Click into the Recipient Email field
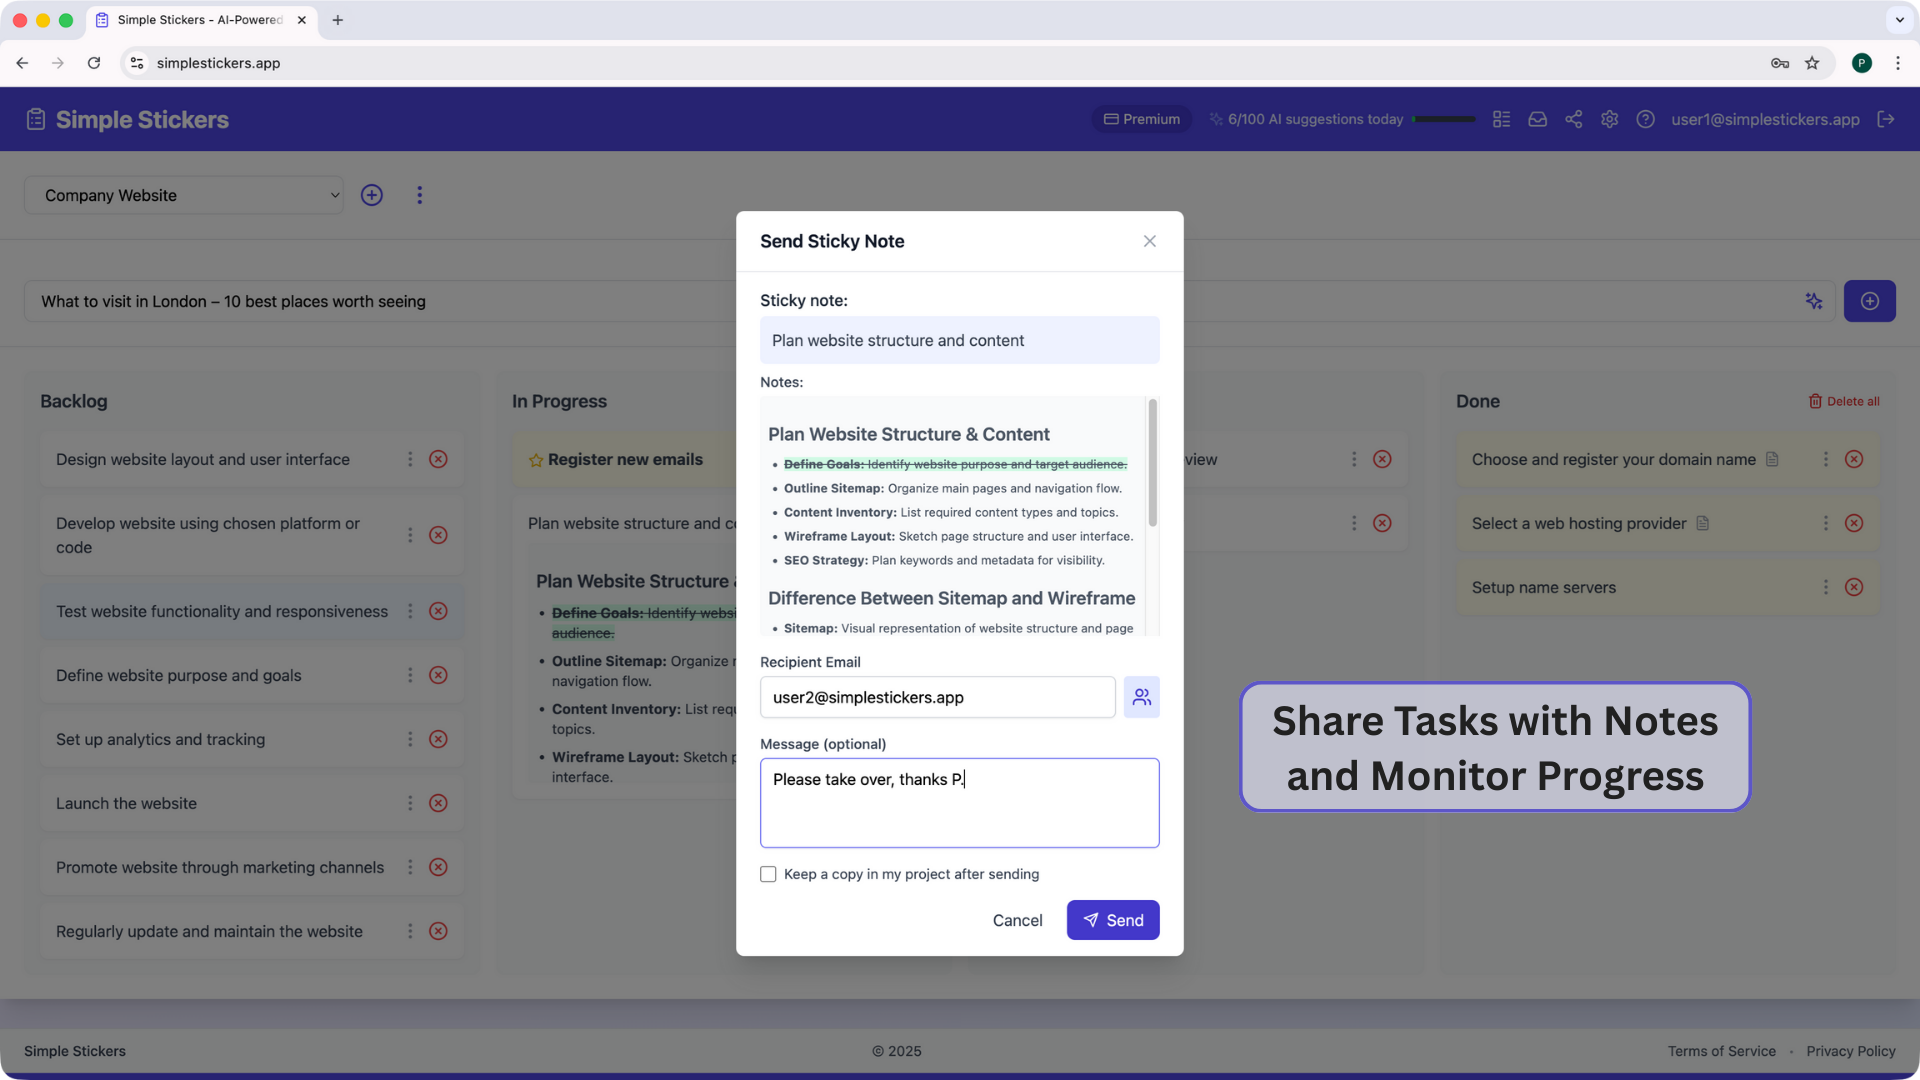 pos(937,697)
